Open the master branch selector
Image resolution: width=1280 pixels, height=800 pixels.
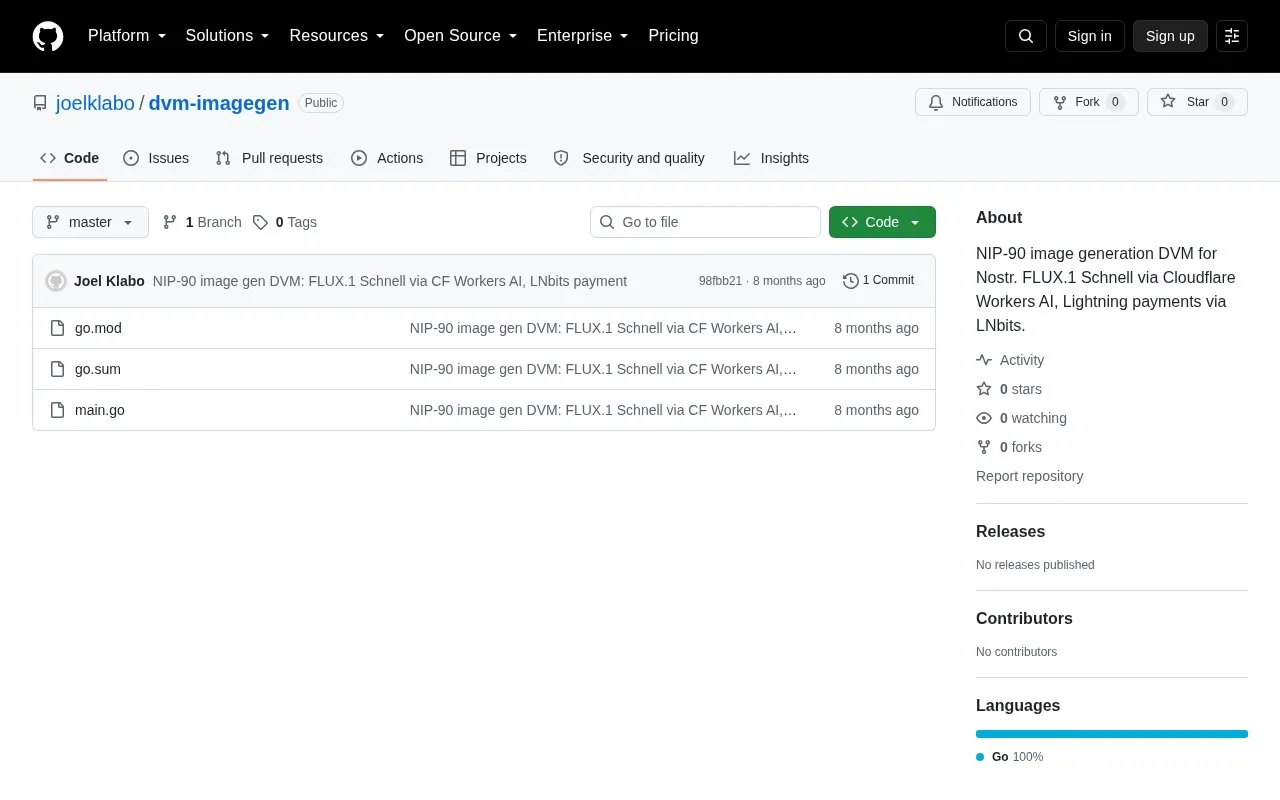tap(90, 222)
